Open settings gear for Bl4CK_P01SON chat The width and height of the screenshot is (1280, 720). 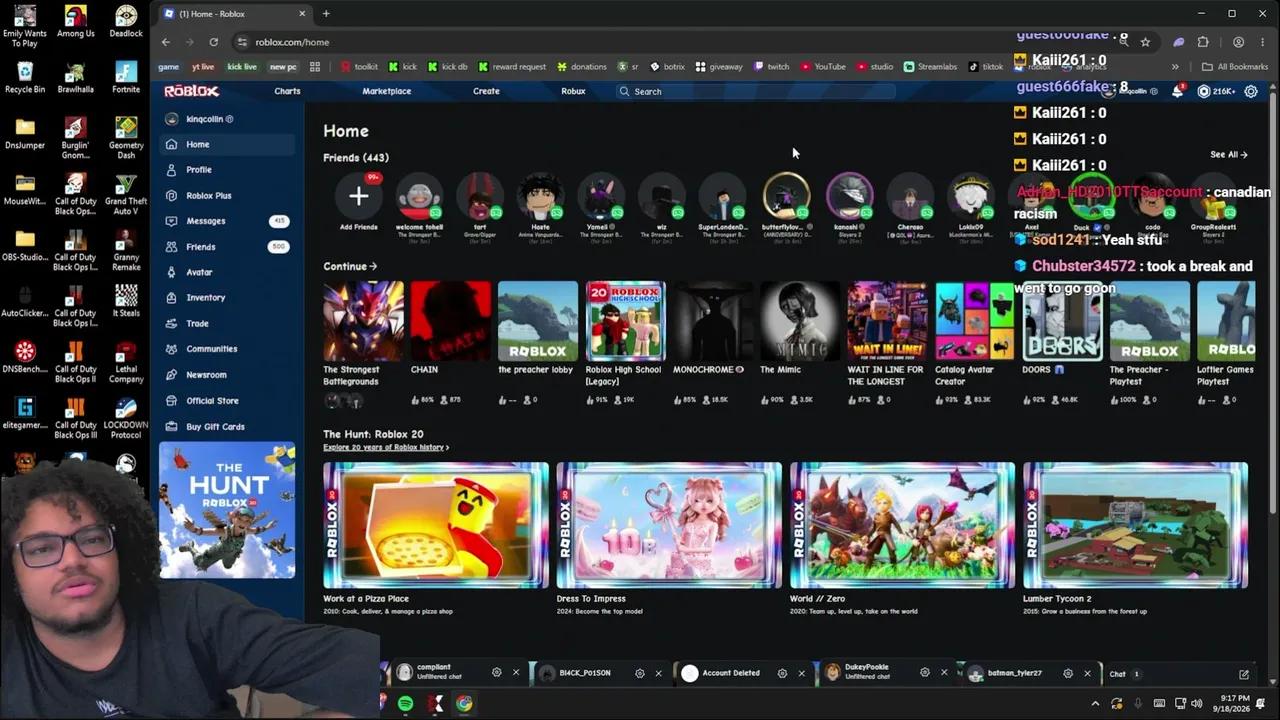(x=639, y=673)
